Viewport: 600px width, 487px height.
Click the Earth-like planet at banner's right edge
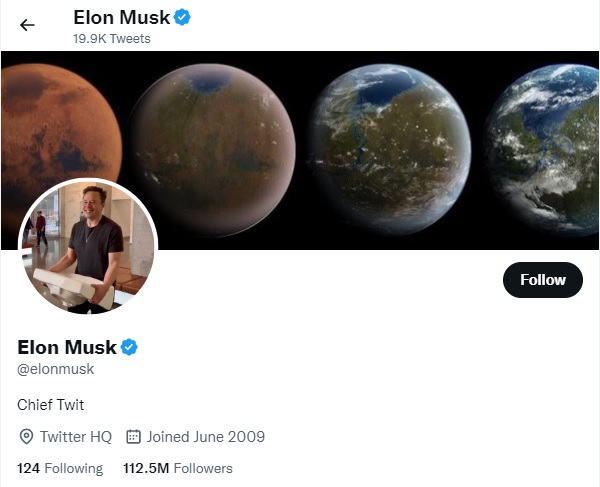pos(550,150)
